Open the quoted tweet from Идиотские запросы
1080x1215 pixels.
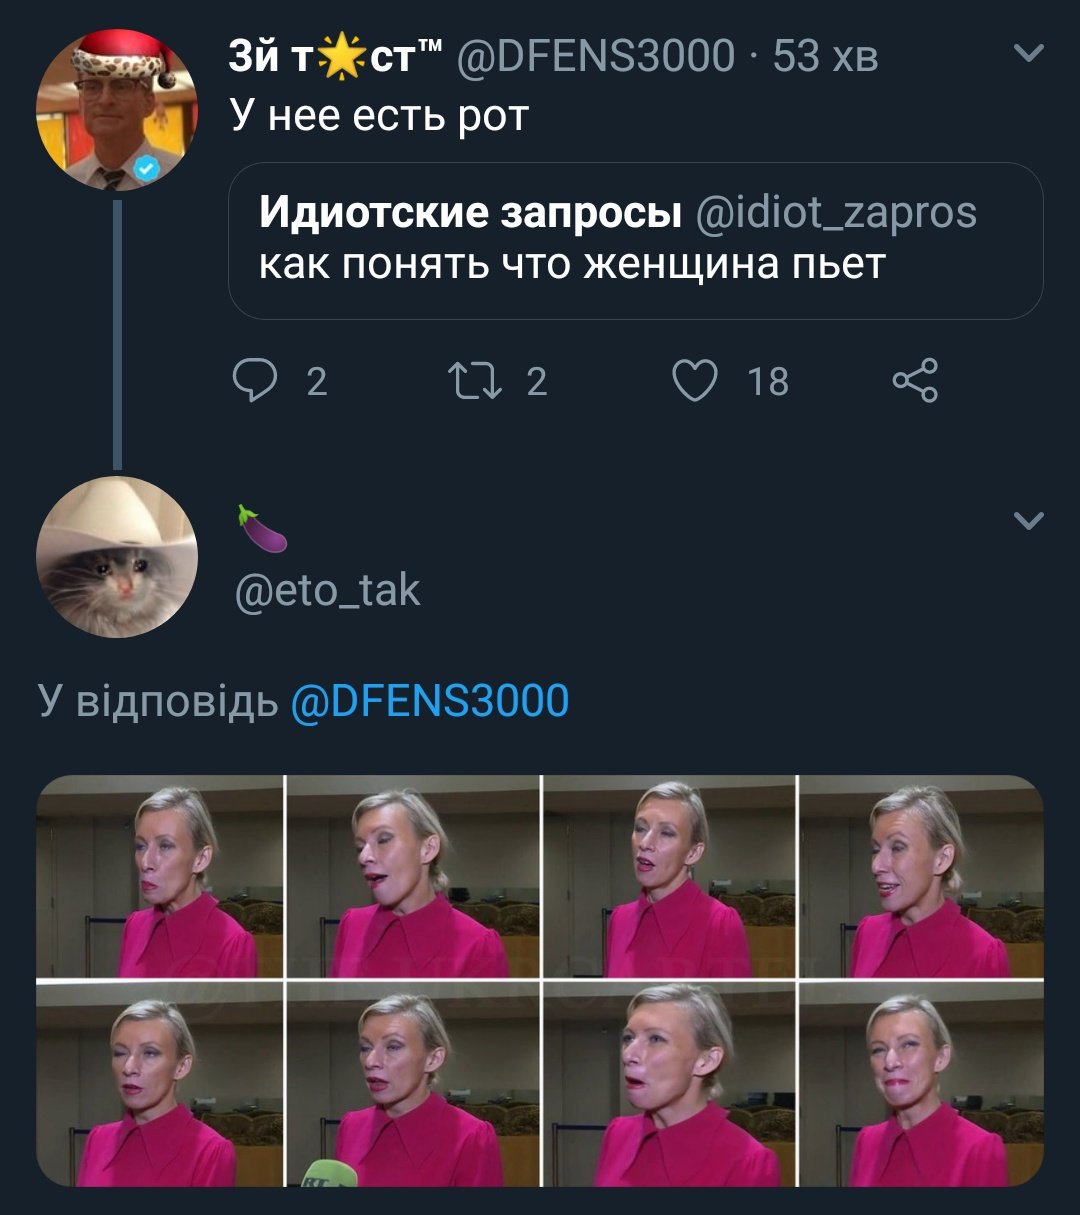click(636, 241)
